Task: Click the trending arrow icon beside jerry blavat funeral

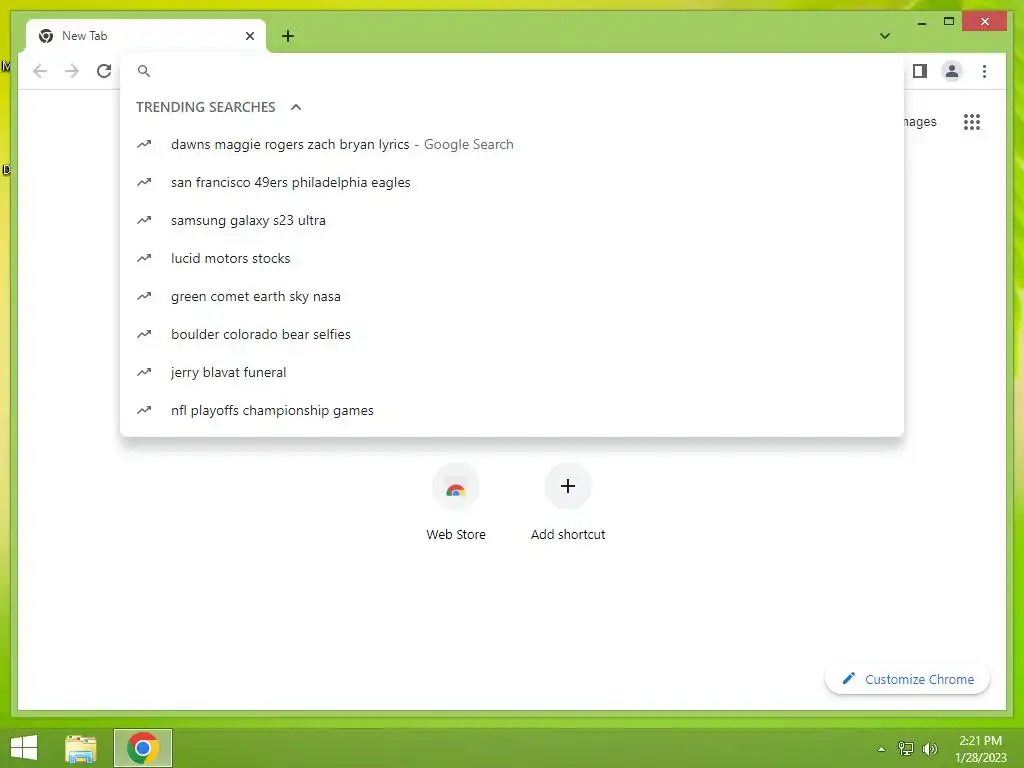Action: (x=144, y=372)
